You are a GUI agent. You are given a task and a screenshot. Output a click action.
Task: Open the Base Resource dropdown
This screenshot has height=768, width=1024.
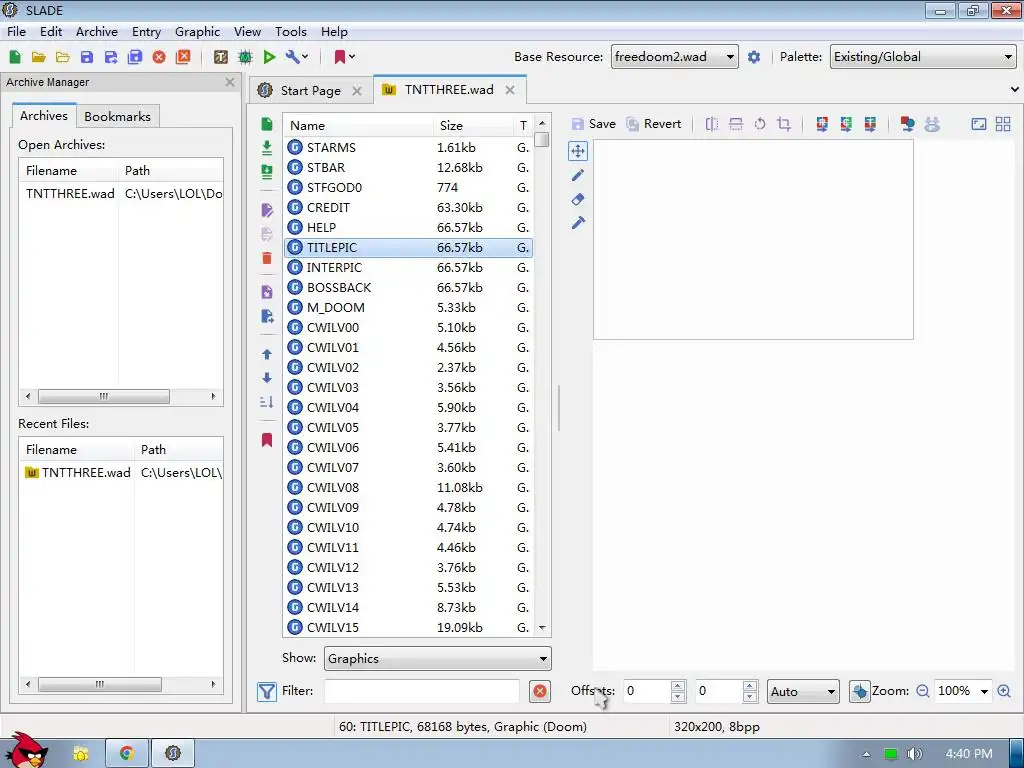click(675, 57)
